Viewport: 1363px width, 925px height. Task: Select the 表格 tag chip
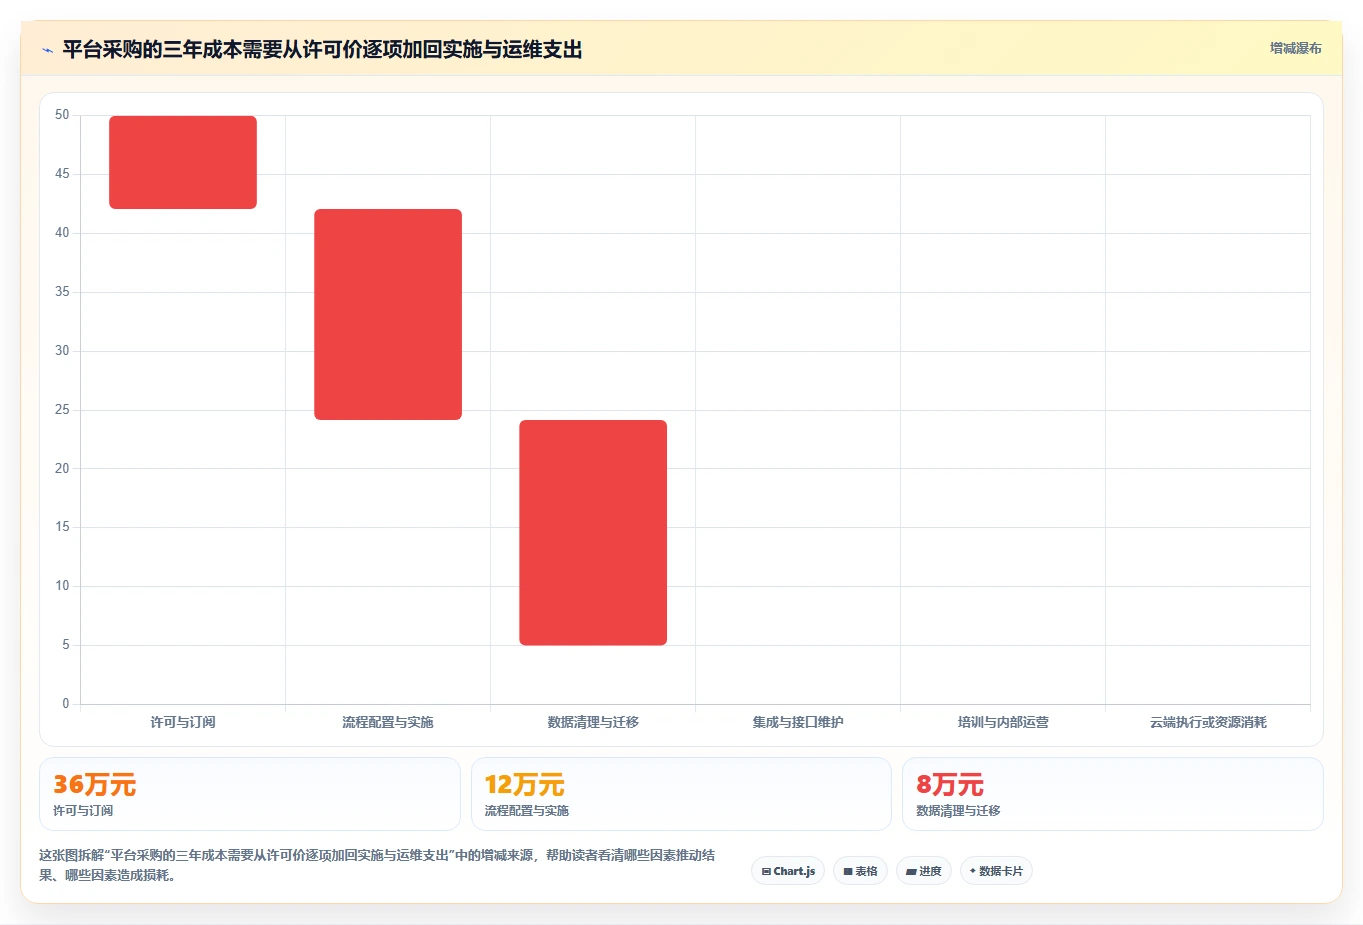860,871
